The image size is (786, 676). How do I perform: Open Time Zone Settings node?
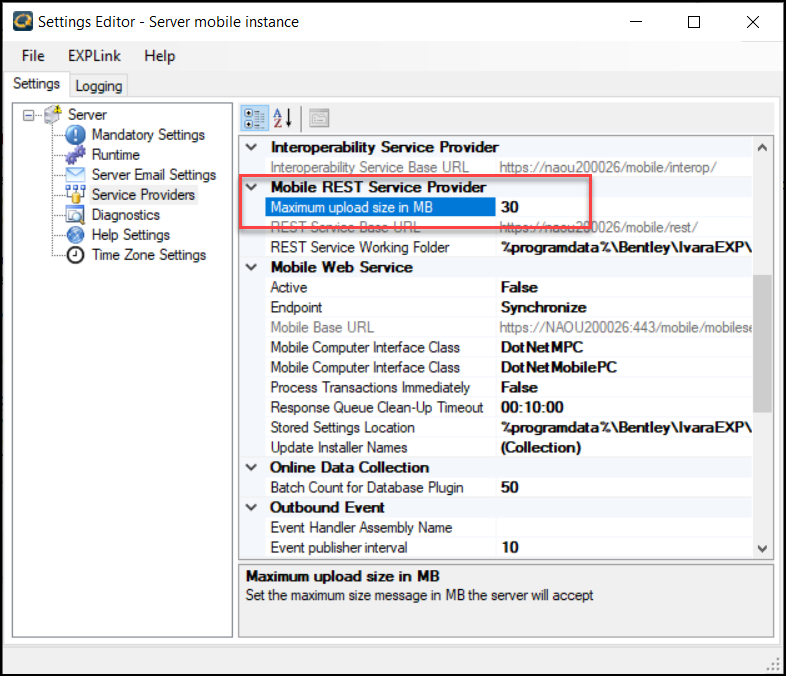pos(149,255)
